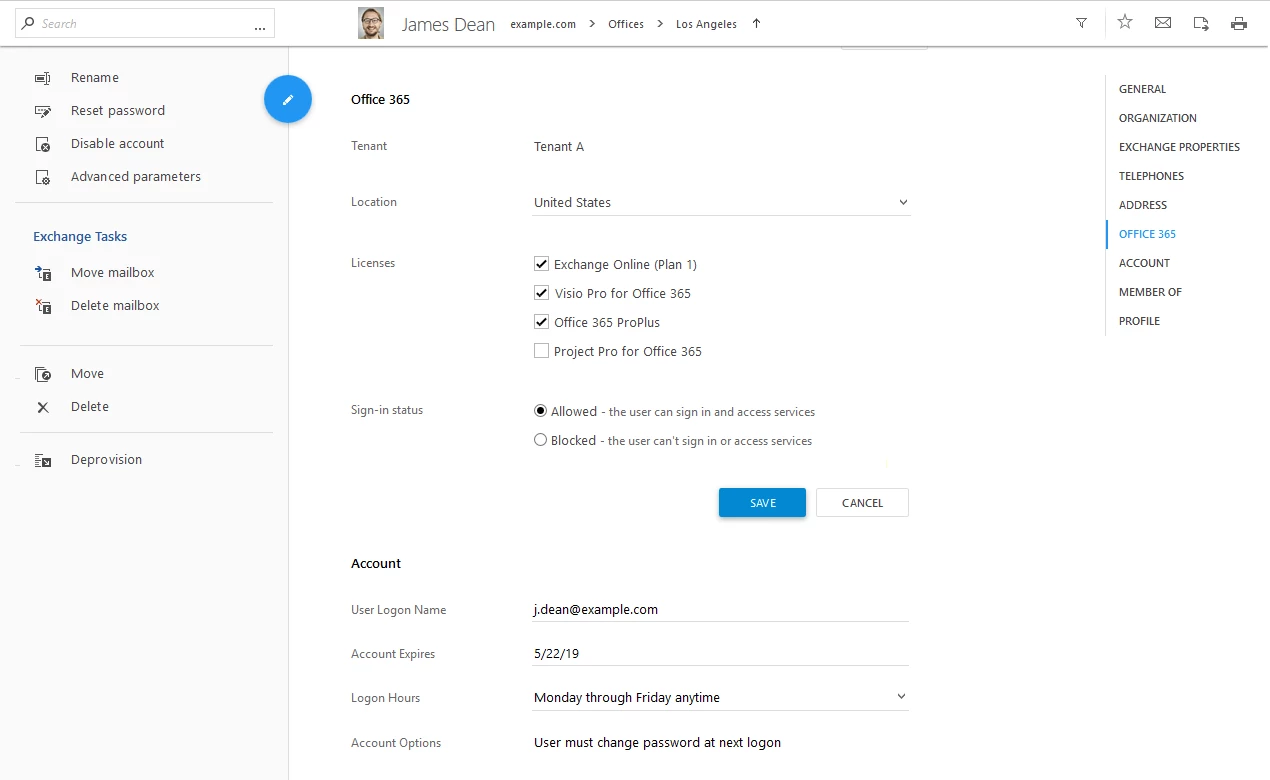This screenshot has width=1270, height=780.
Task: Click the Search input box
Action: [x=145, y=23]
